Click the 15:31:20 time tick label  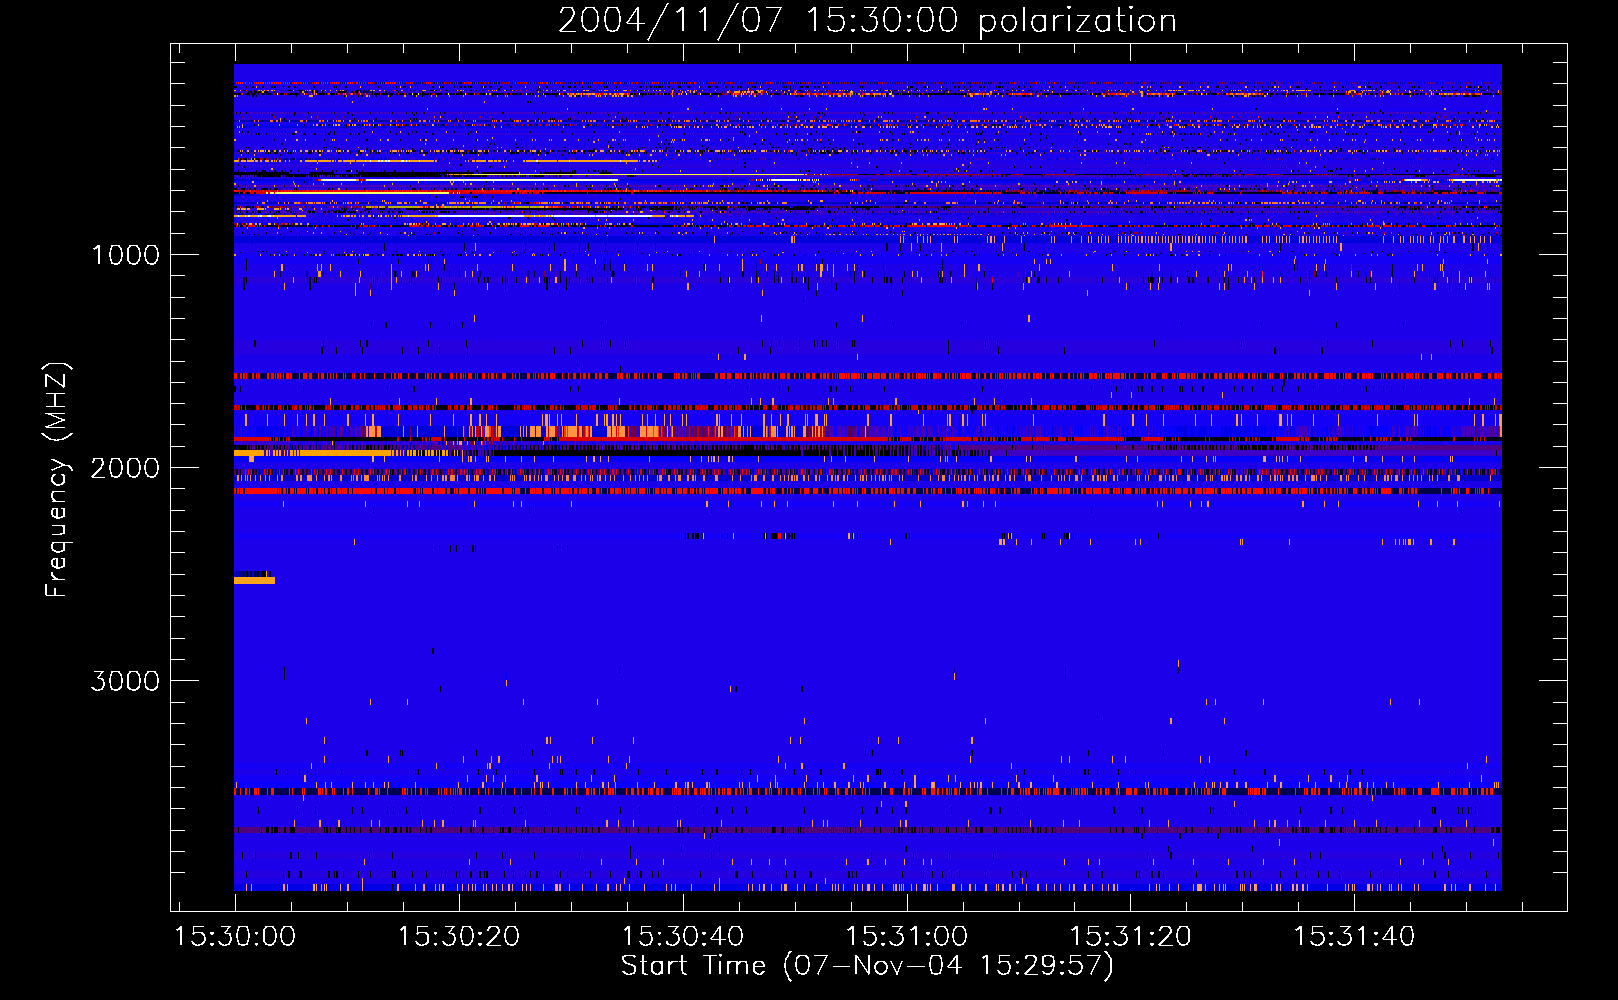(1131, 937)
